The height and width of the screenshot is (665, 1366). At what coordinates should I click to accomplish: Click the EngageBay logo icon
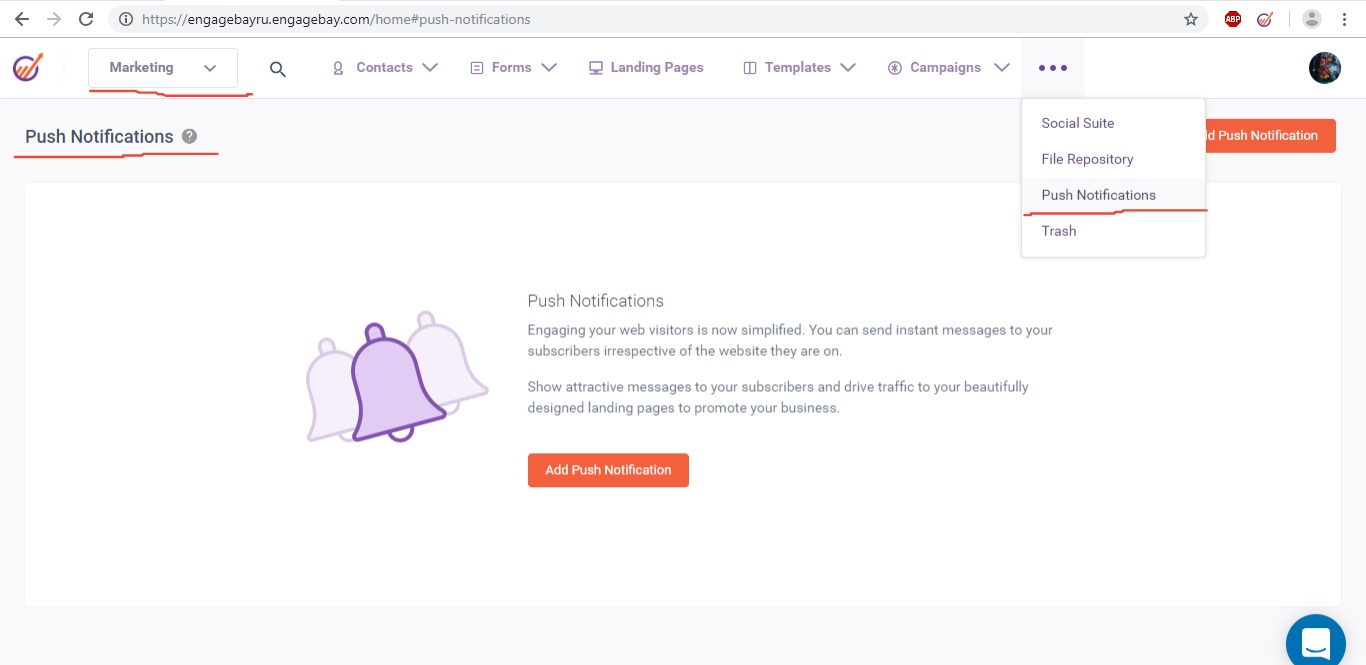pos(28,68)
